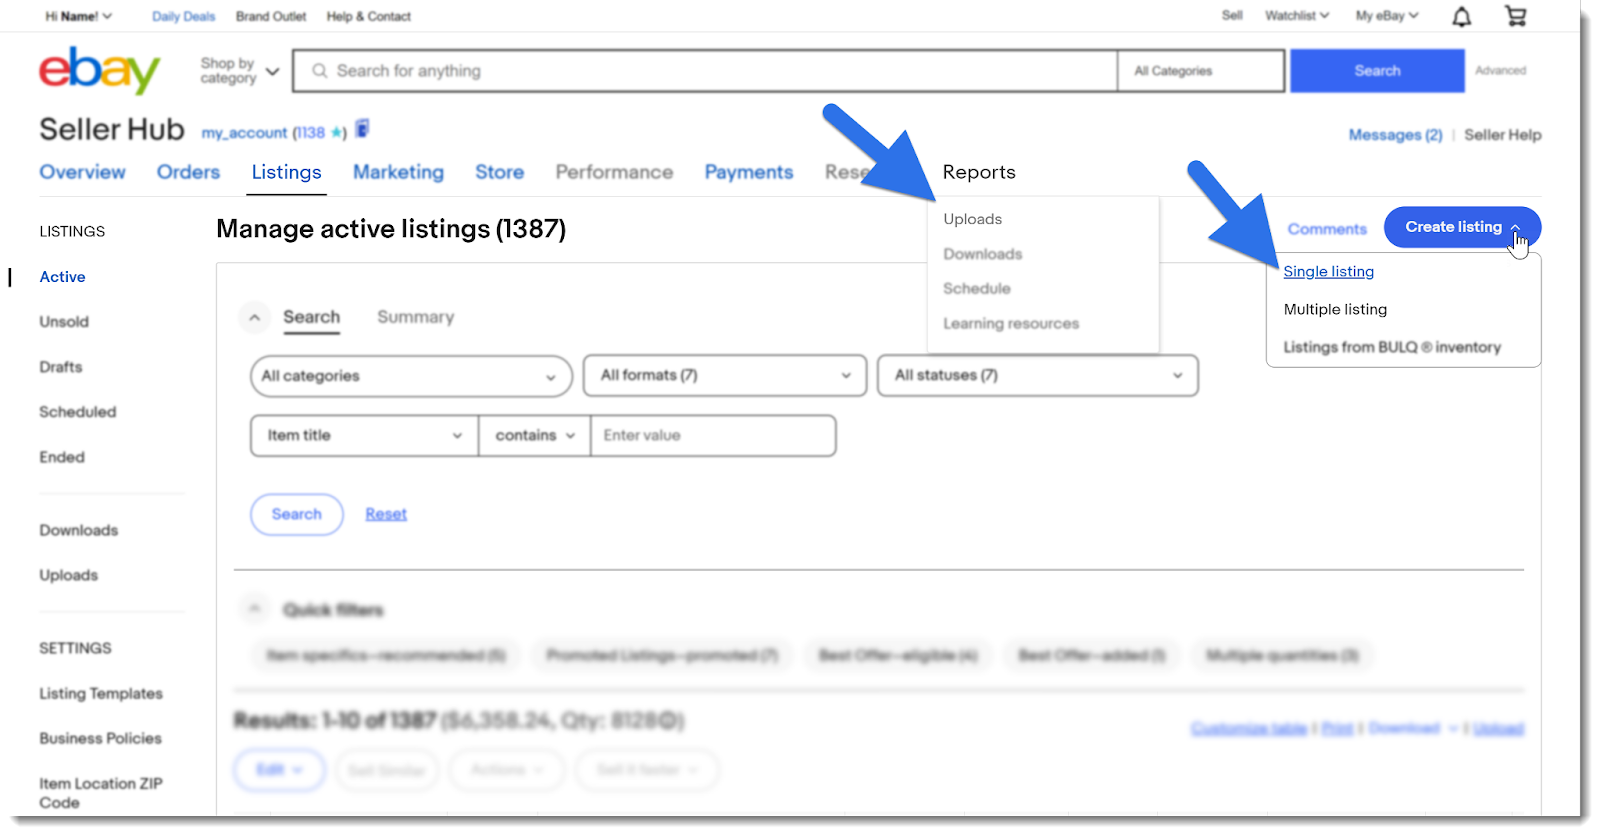Choose Listings from BULQ inventory
The image size is (1600, 835).
coord(1392,347)
